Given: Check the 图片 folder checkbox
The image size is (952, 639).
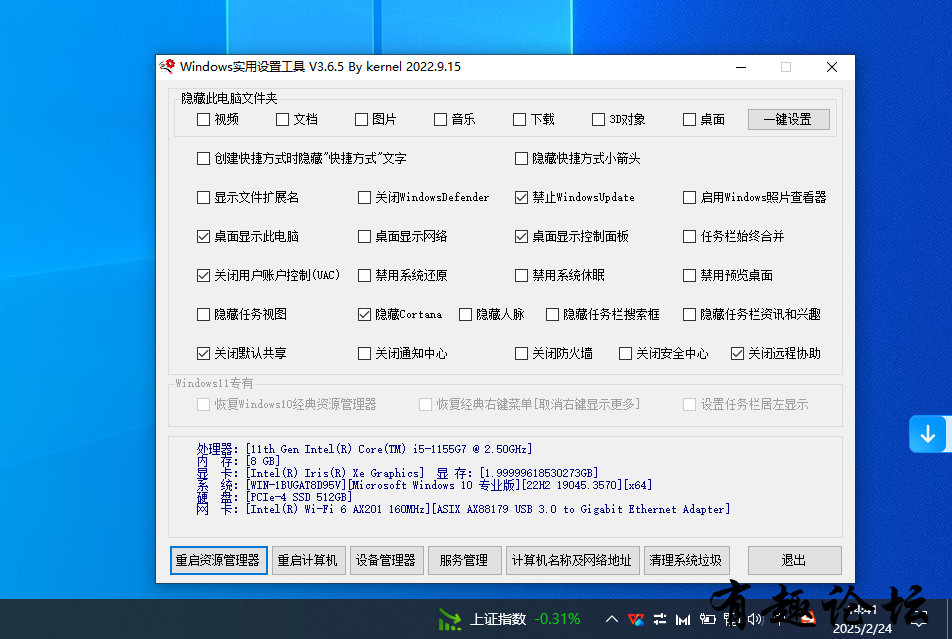Looking at the screenshot, I should [x=361, y=120].
